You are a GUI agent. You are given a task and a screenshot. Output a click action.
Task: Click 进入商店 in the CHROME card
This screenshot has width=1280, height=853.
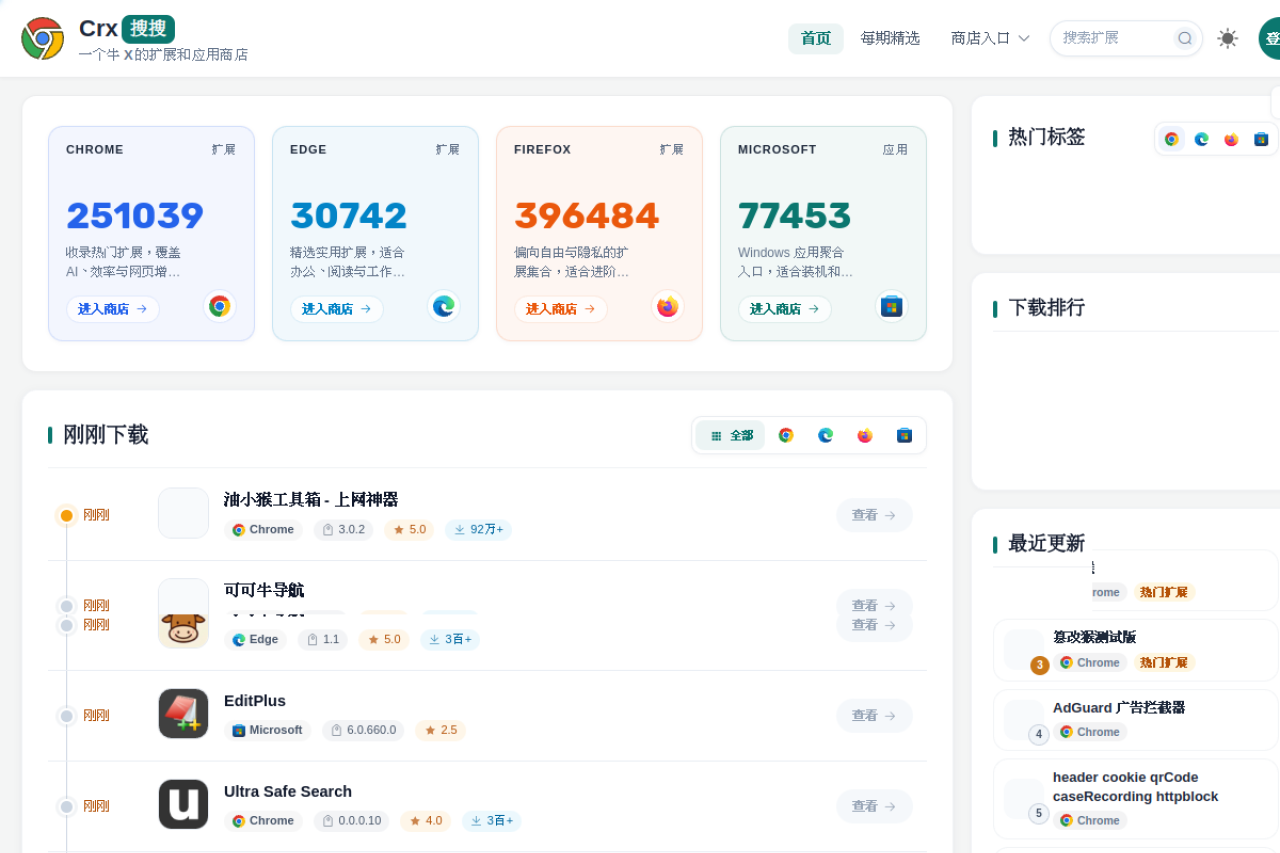pyautogui.click(x=113, y=309)
